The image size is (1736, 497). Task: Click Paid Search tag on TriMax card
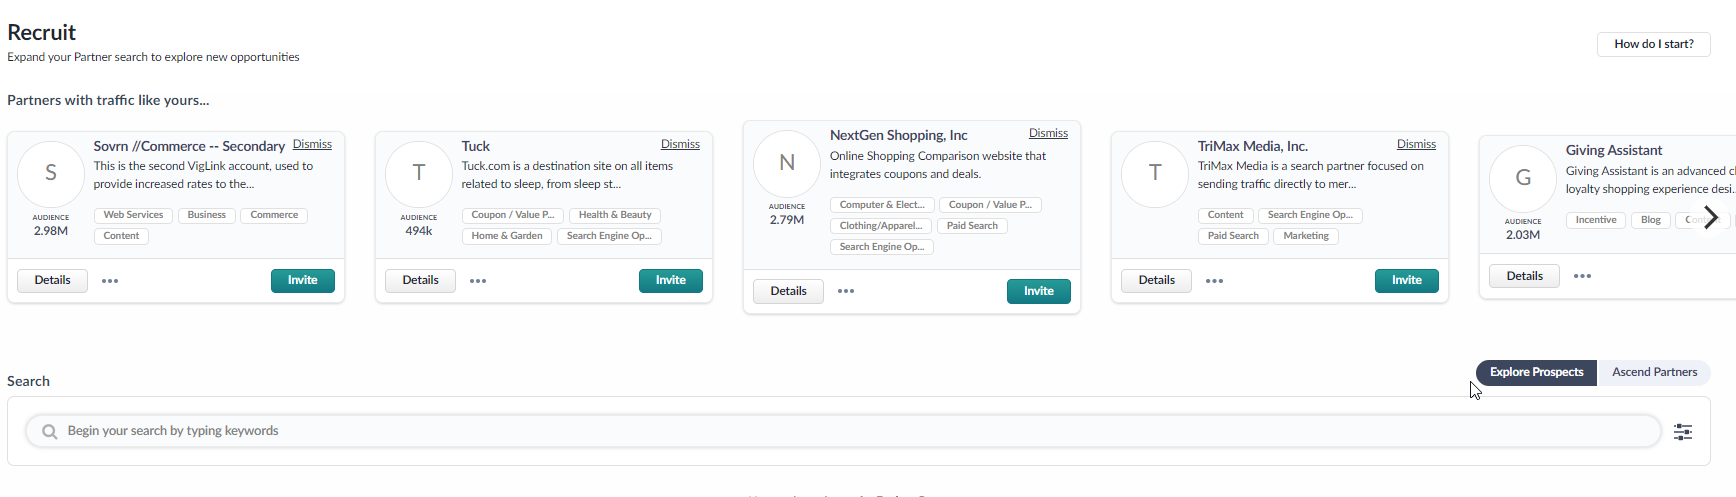click(x=1233, y=236)
